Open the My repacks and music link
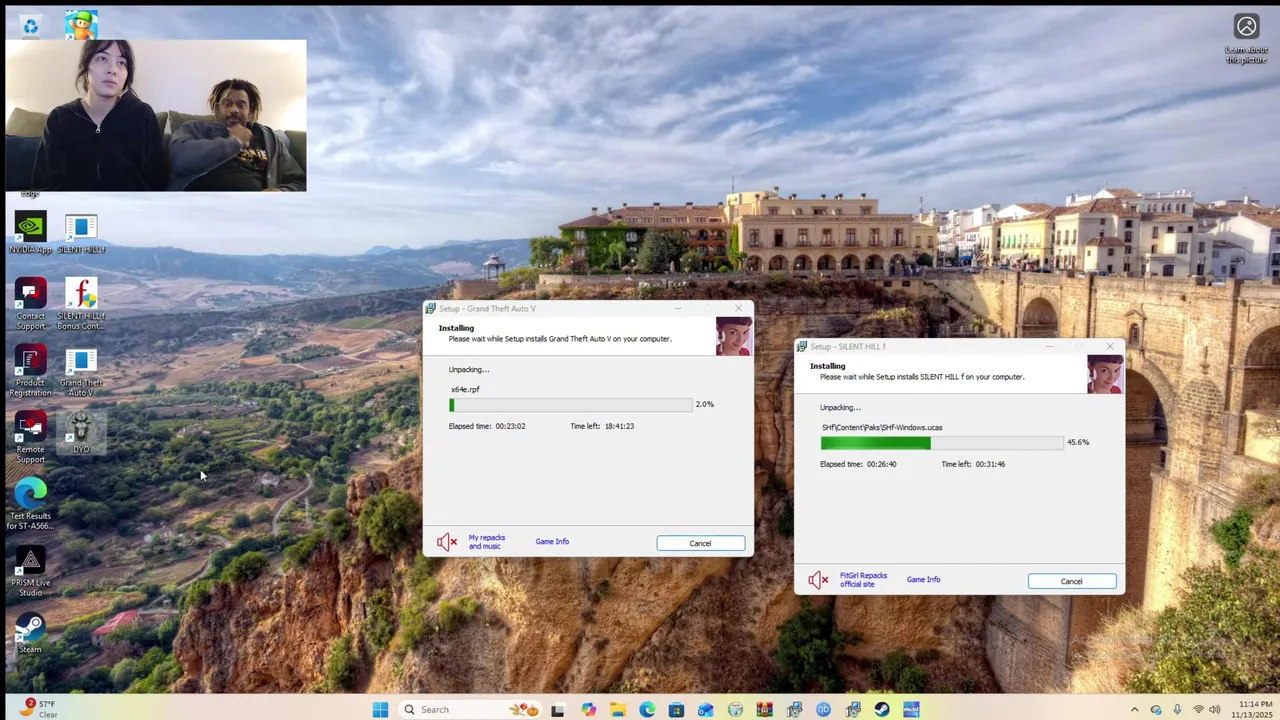 (487, 542)
